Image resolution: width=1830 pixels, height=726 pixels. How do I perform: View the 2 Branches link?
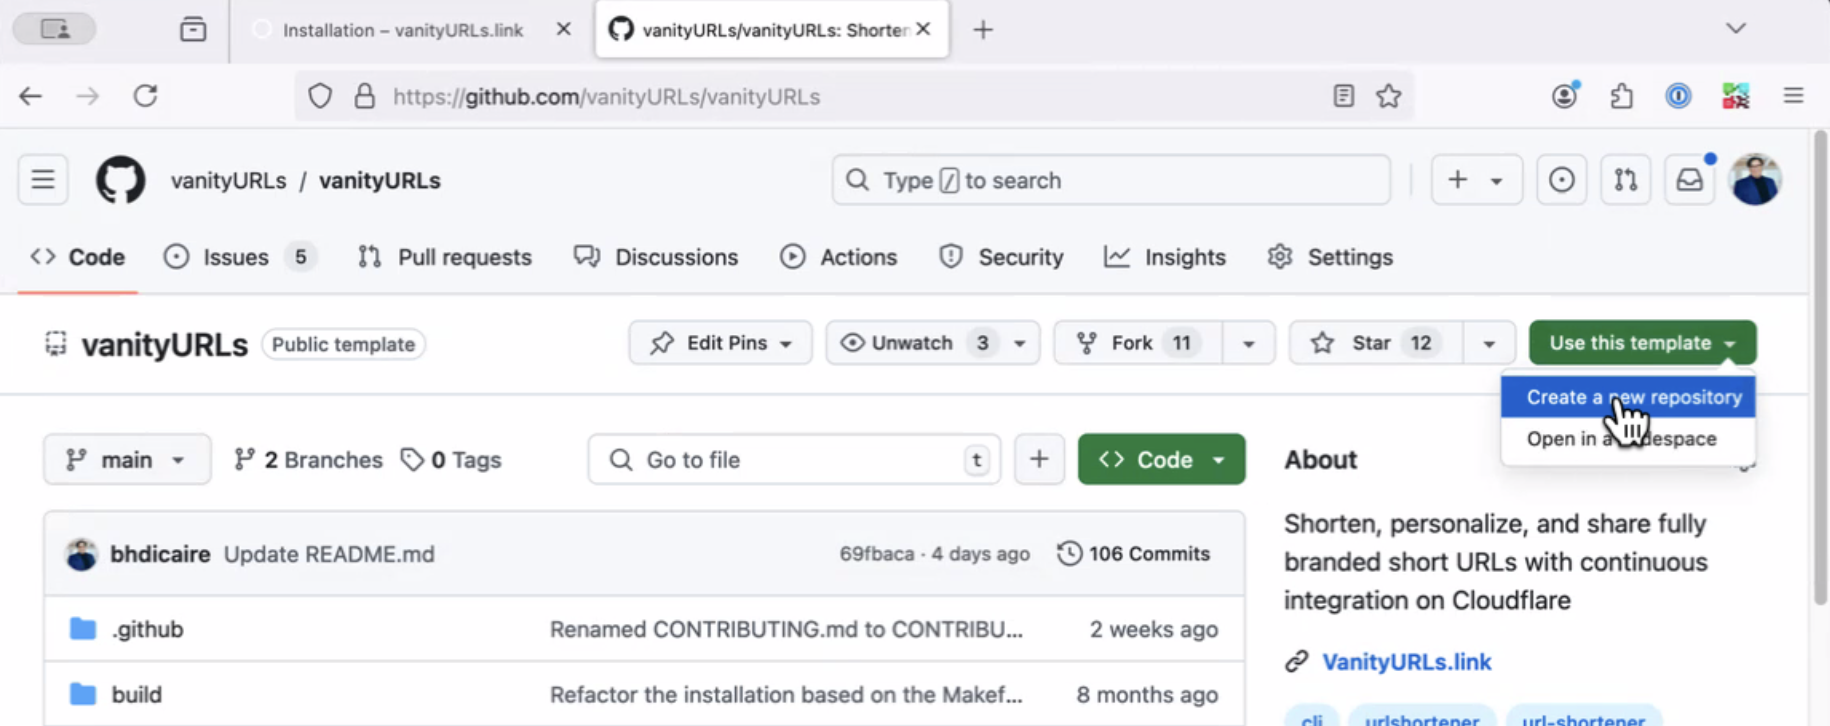[308, 460]
